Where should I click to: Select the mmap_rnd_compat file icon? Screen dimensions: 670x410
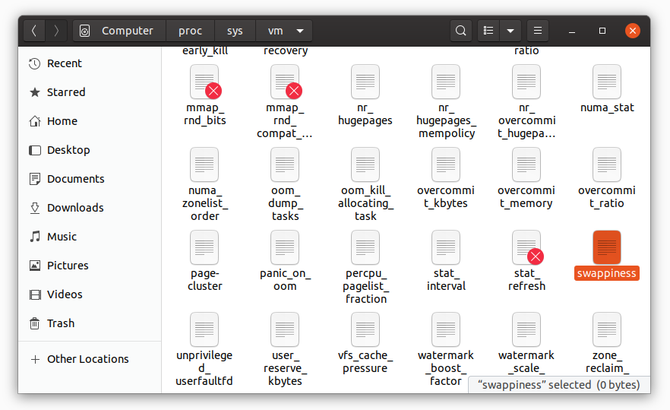285,82
